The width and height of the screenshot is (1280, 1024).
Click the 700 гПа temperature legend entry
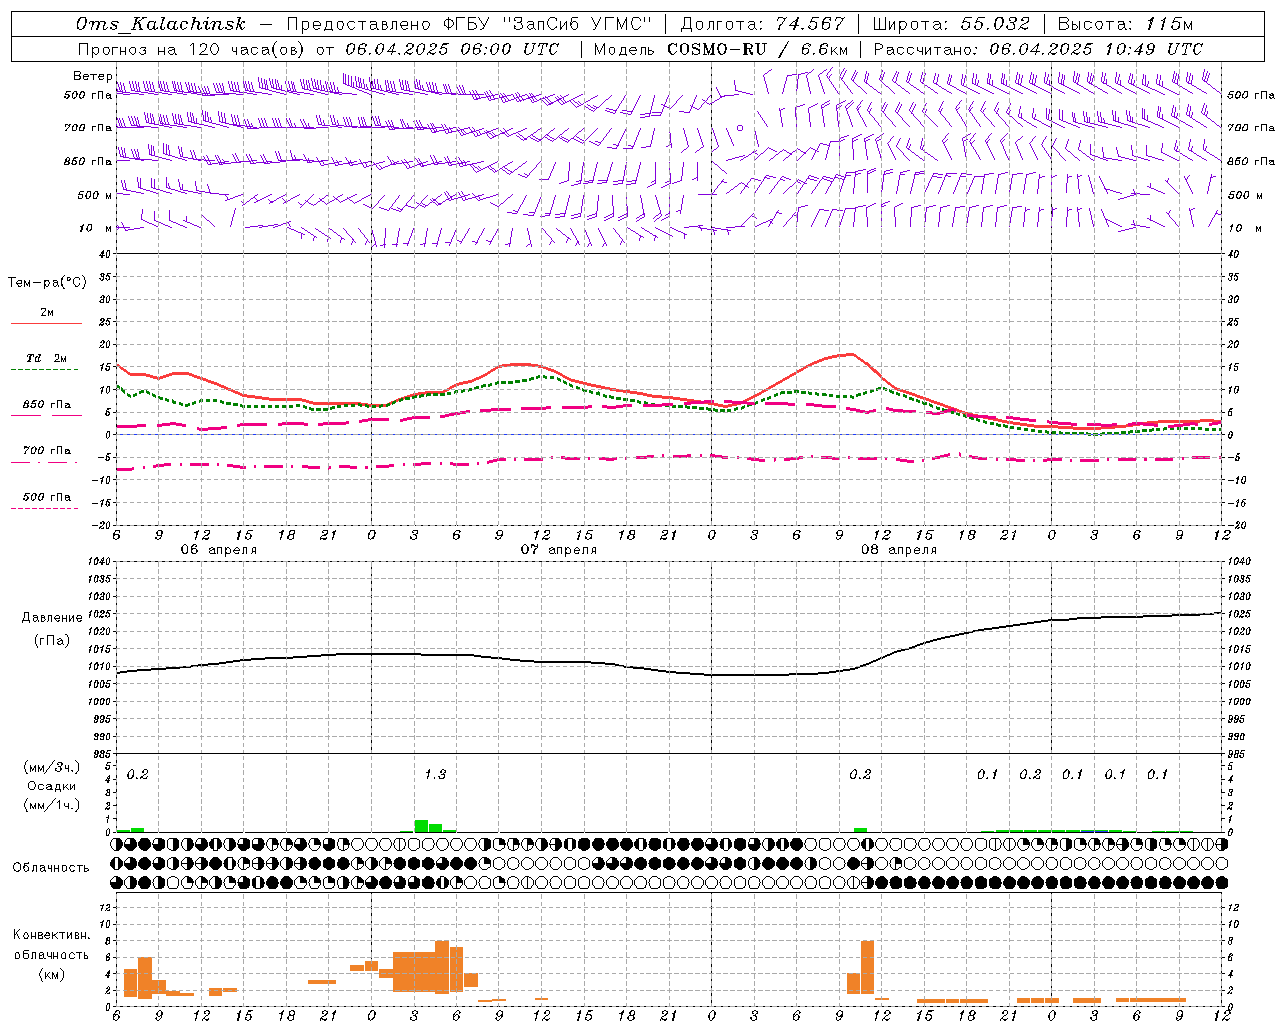tap(47, 451)
